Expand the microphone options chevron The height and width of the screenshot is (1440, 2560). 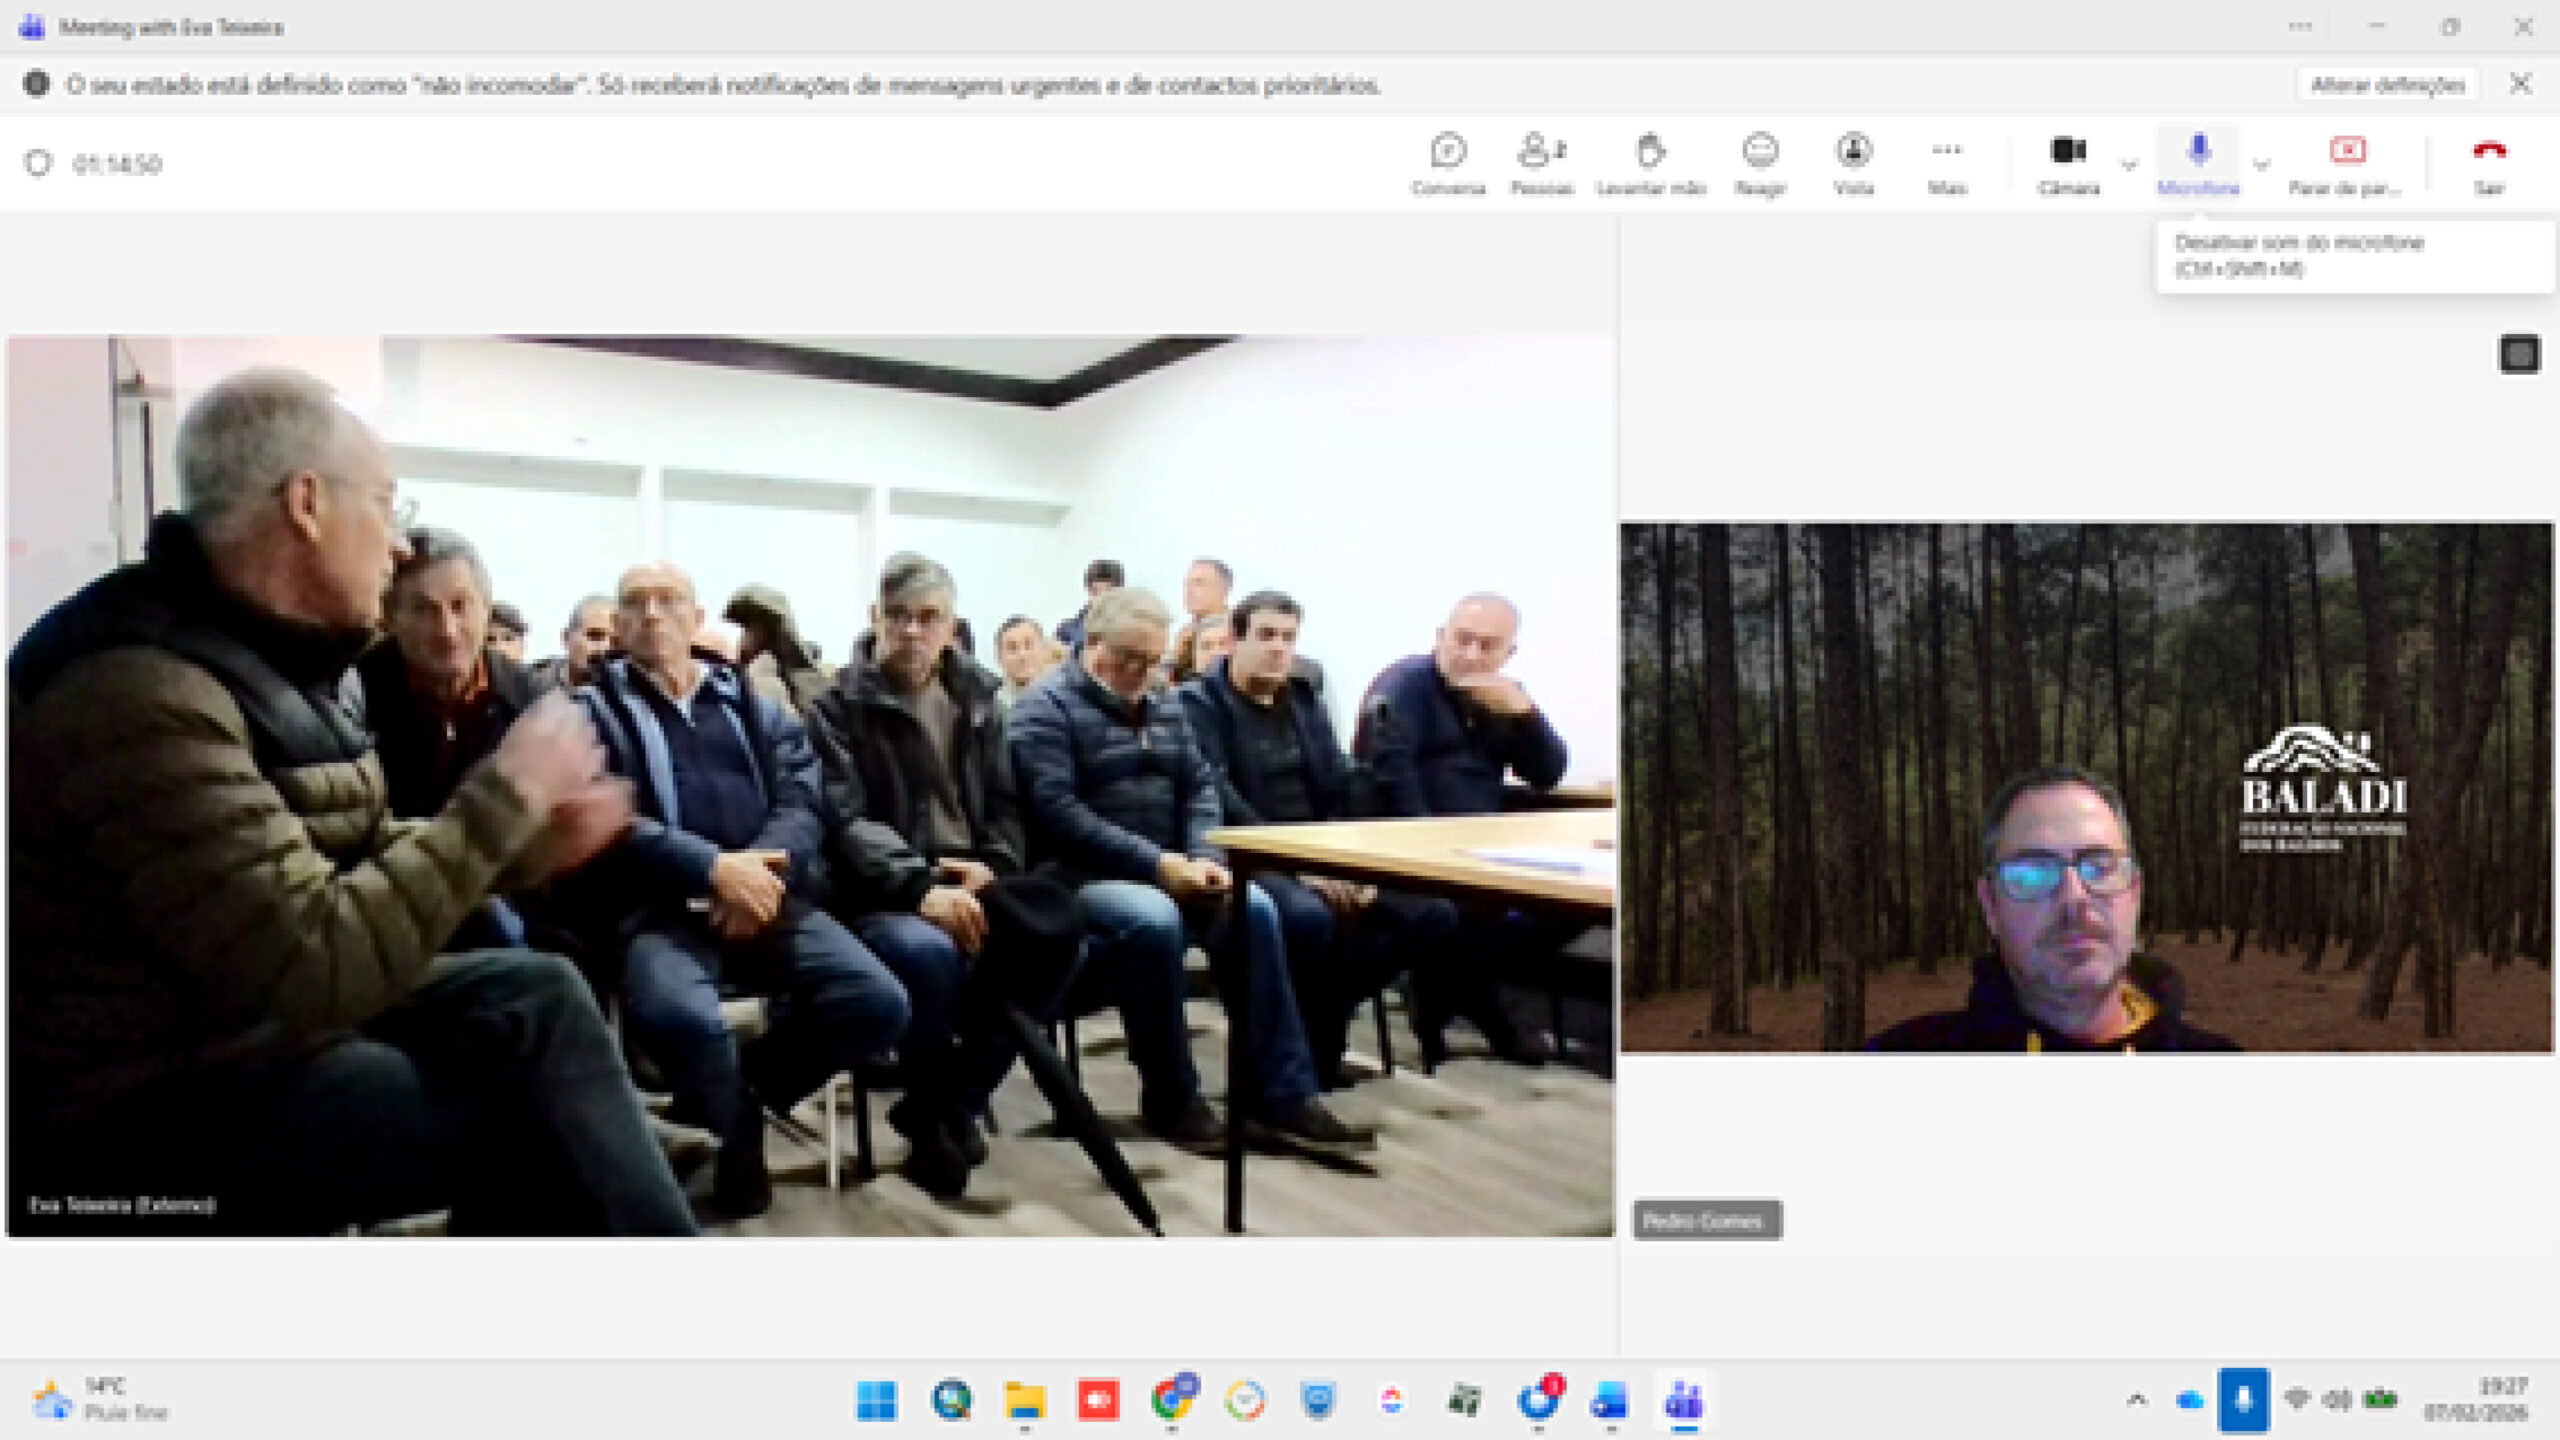tap(2261, 165)
